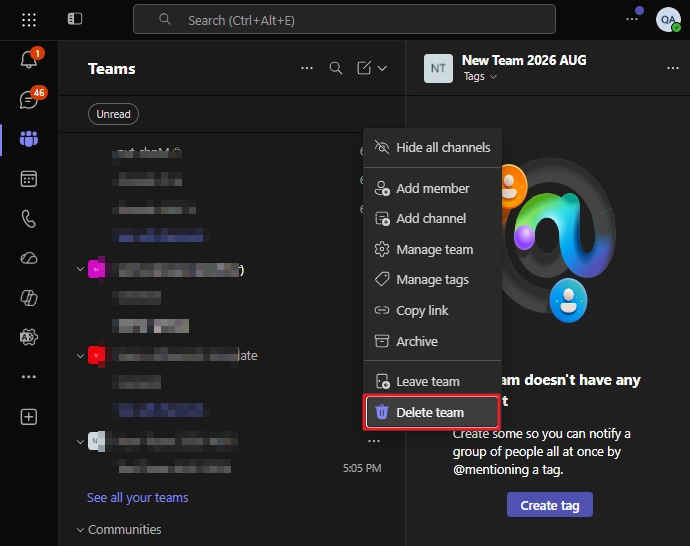Open the compose dropdown arrow
The height and width of the screenshot is (546, 690).
382,68
